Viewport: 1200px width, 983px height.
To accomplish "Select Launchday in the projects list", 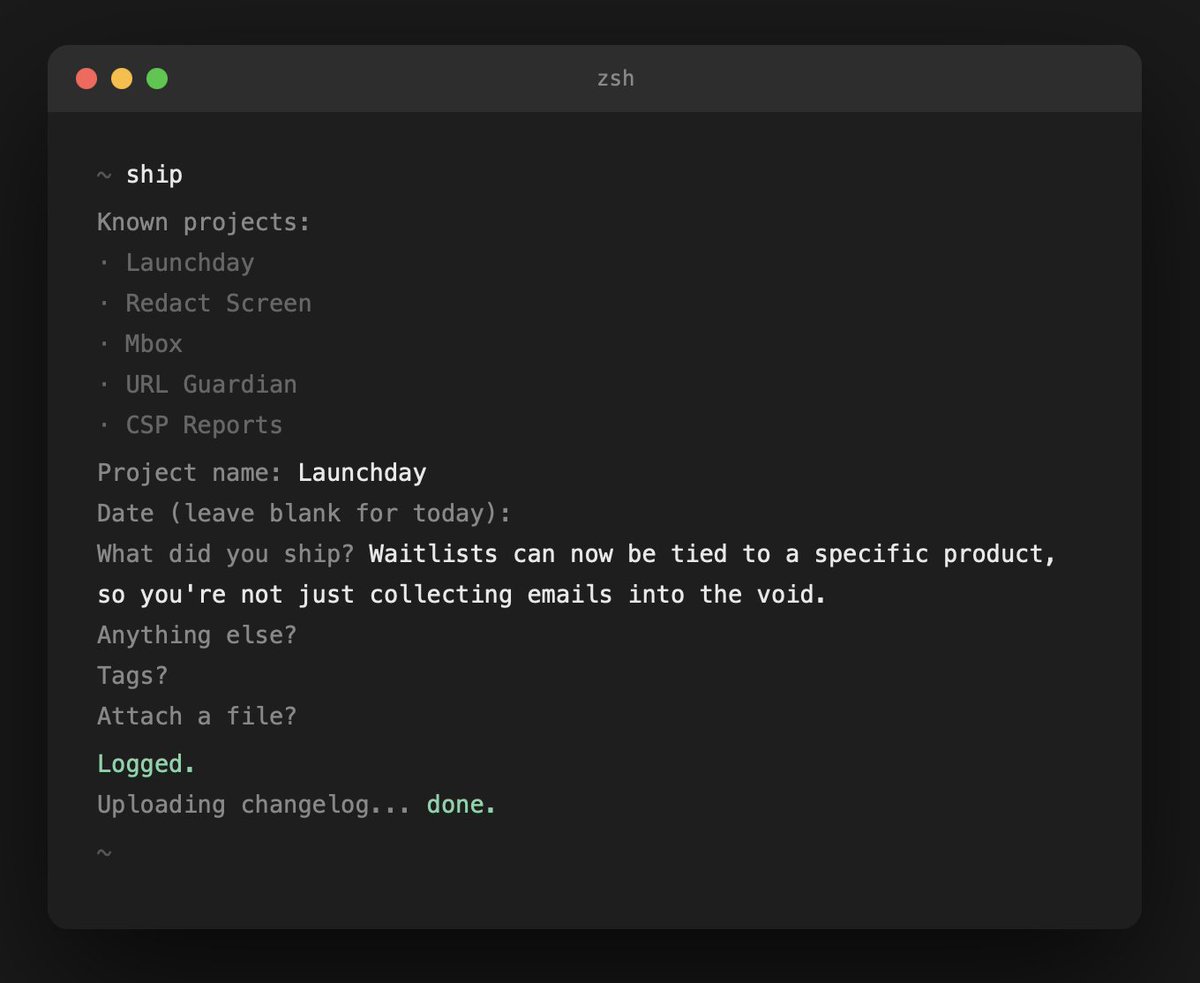I will tap(190, 263).
